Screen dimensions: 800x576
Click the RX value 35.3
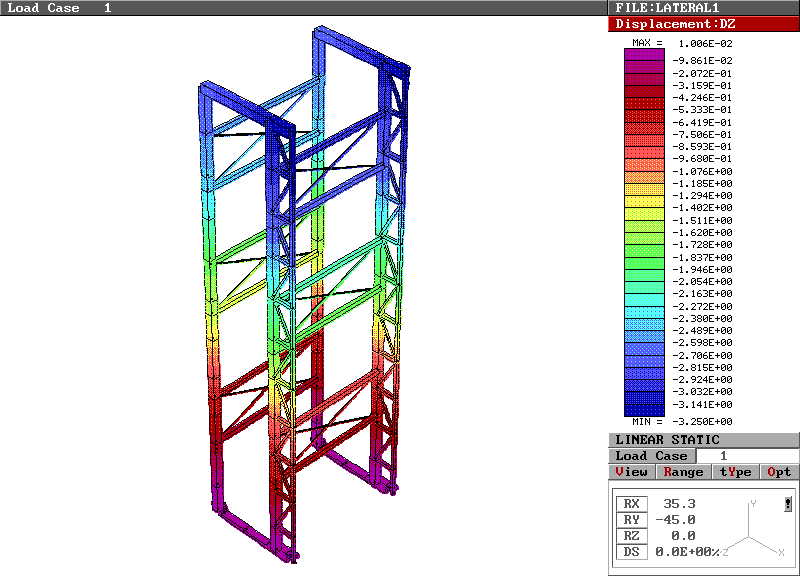(680, 504)
